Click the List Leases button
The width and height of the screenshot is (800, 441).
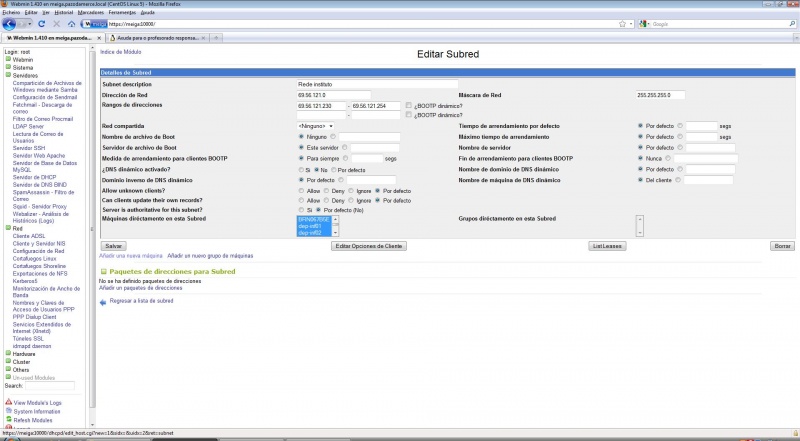coord(607,245)
